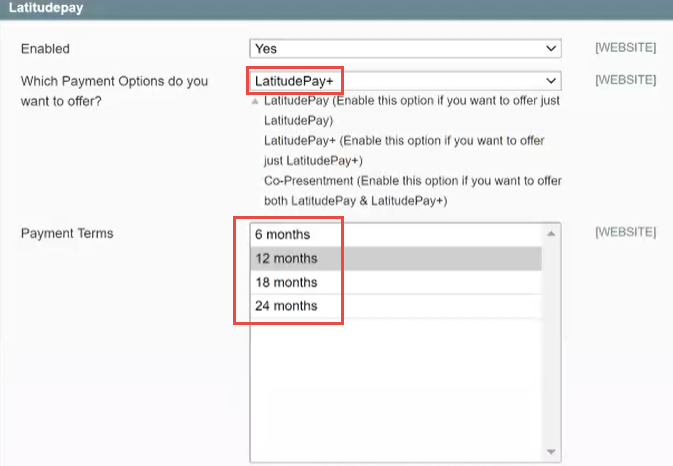Image resolution: width=673 pixels, height=466 pixels.
Task: Select 6 months payment term
Action: (x=396, y=234)
